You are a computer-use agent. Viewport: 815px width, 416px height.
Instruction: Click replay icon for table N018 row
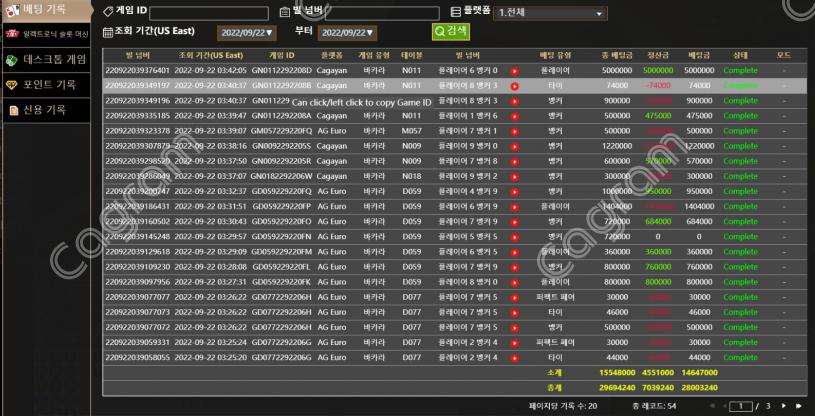[x=514, y=176]
